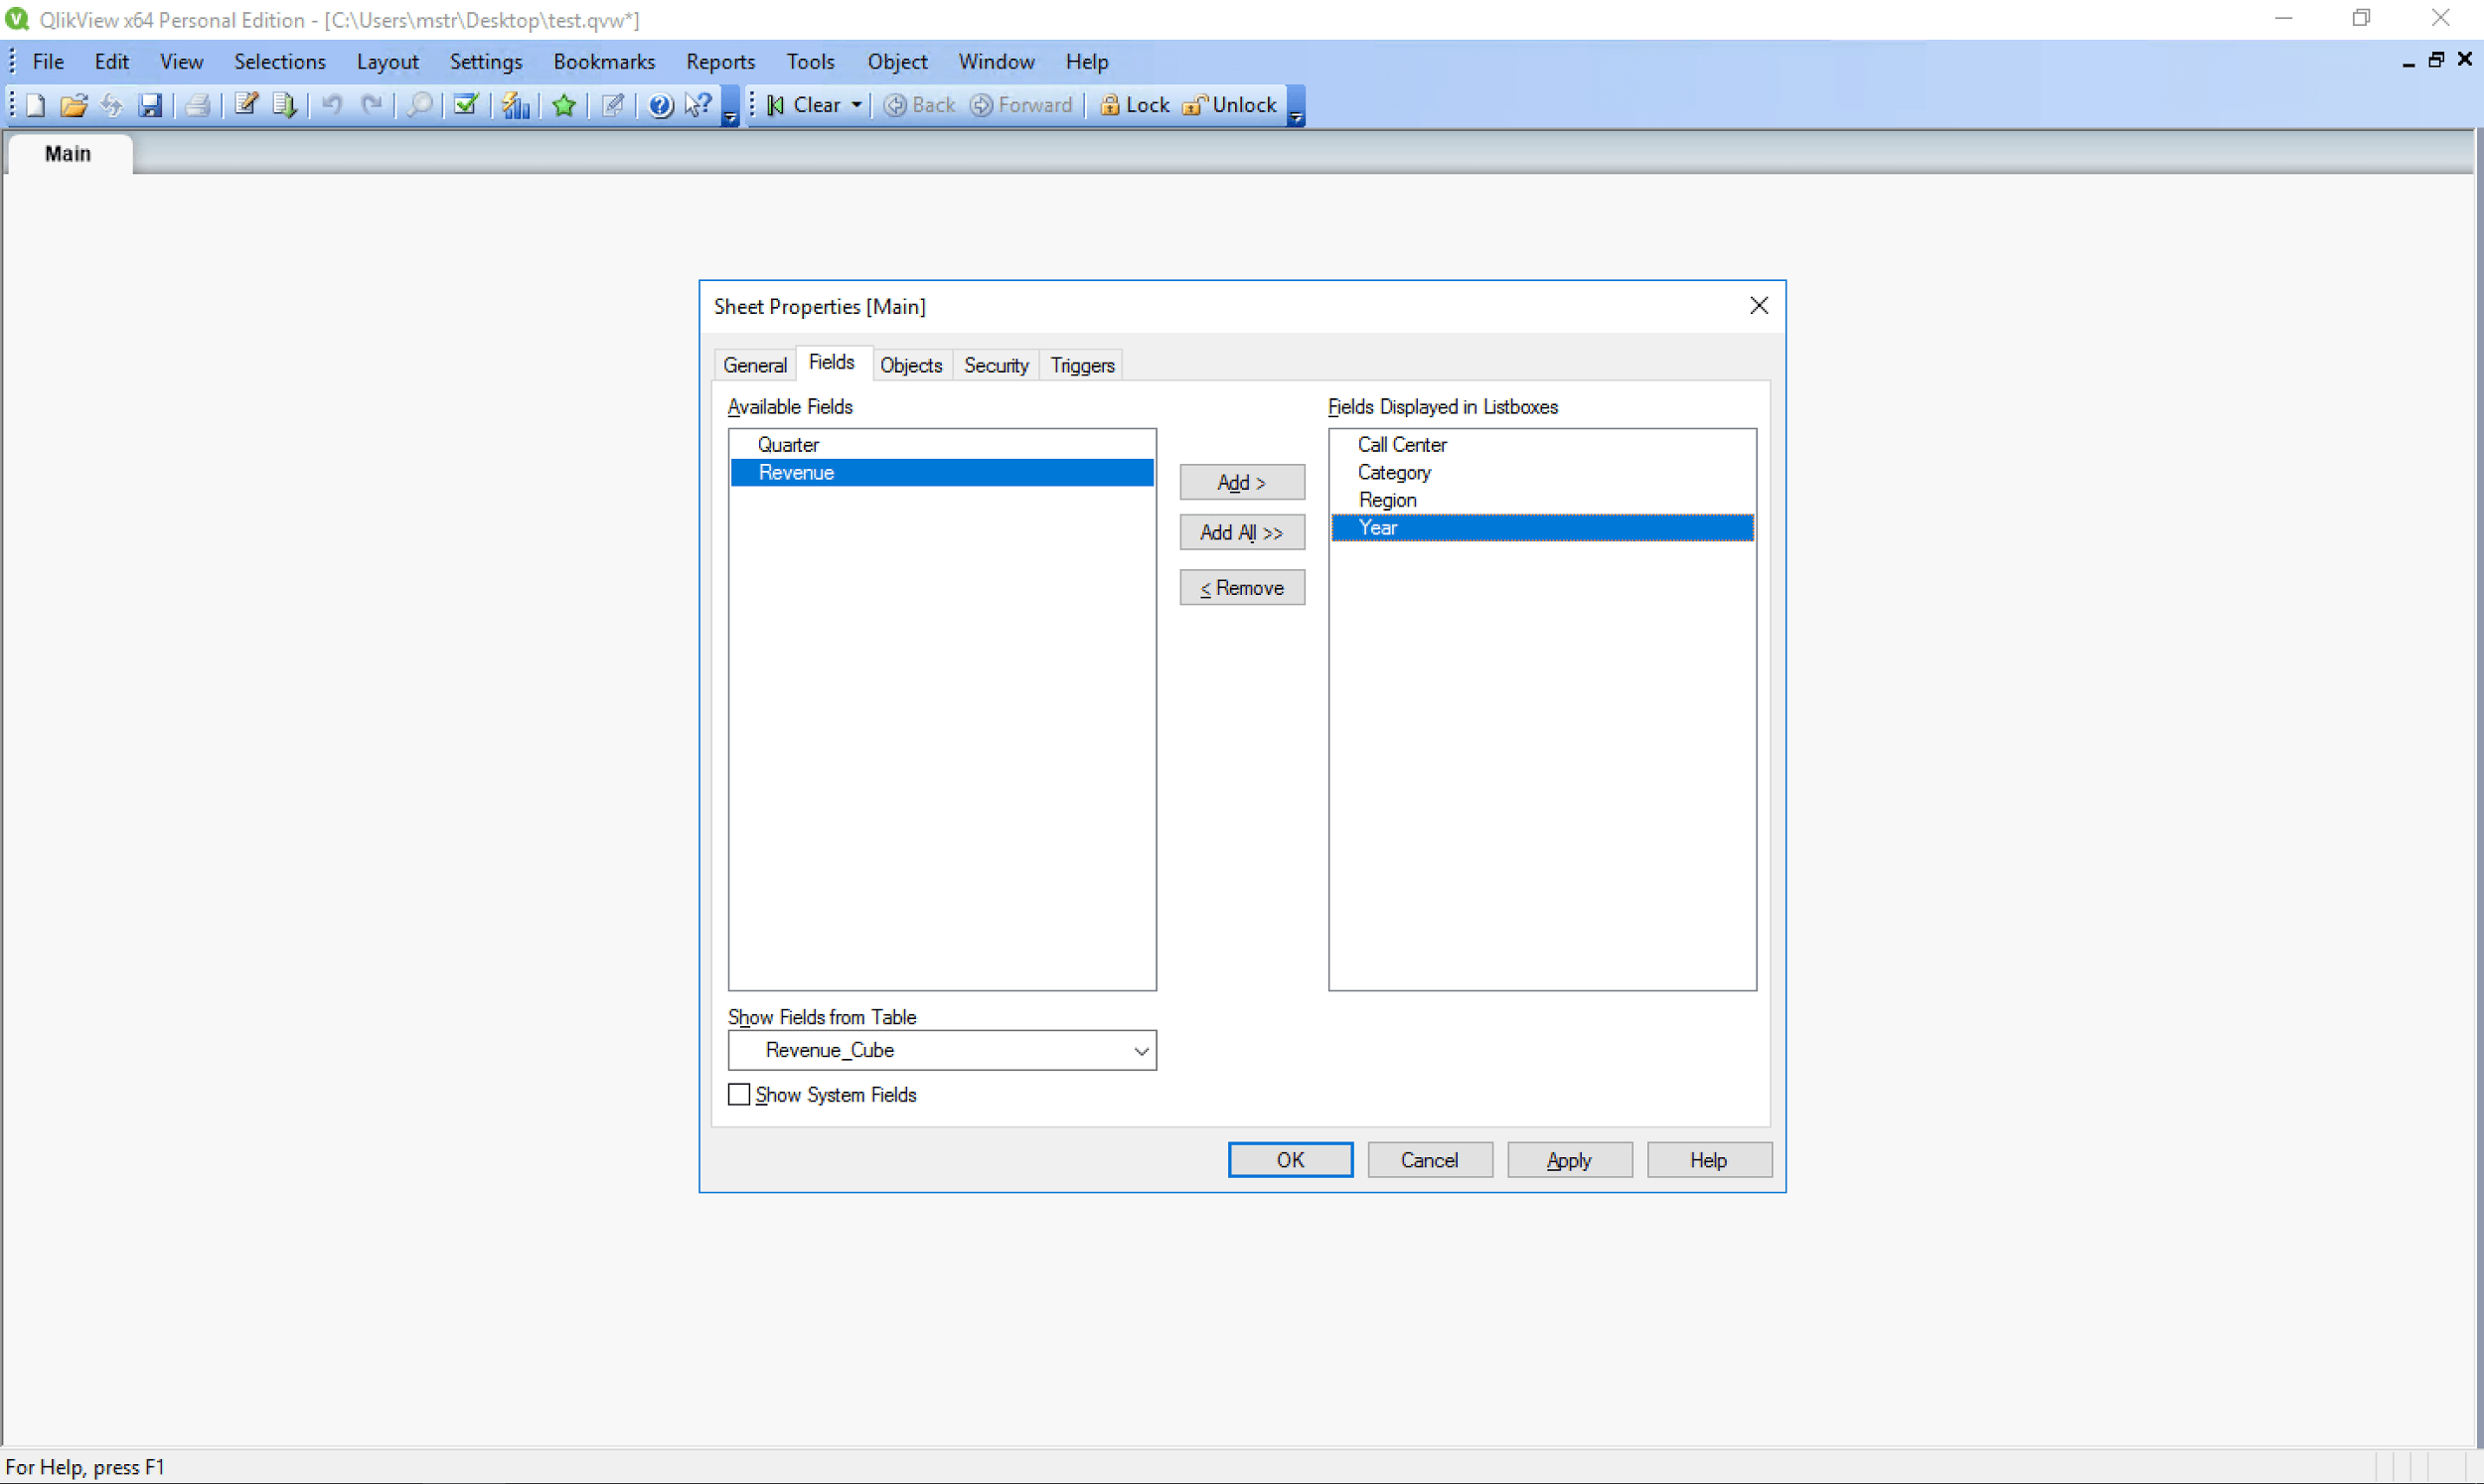The image size is (2484, 1484).
Task: Toggle Show System Fields checkbox
Action: (739, 1094)
